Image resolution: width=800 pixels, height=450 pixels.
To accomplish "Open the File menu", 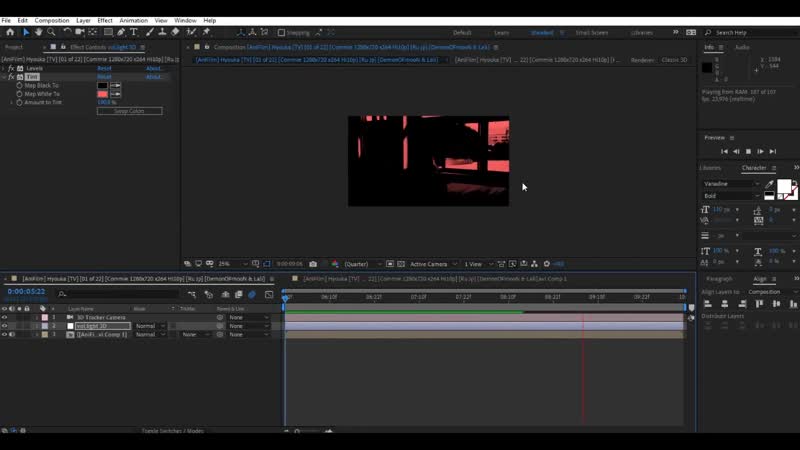I will 6,20.
